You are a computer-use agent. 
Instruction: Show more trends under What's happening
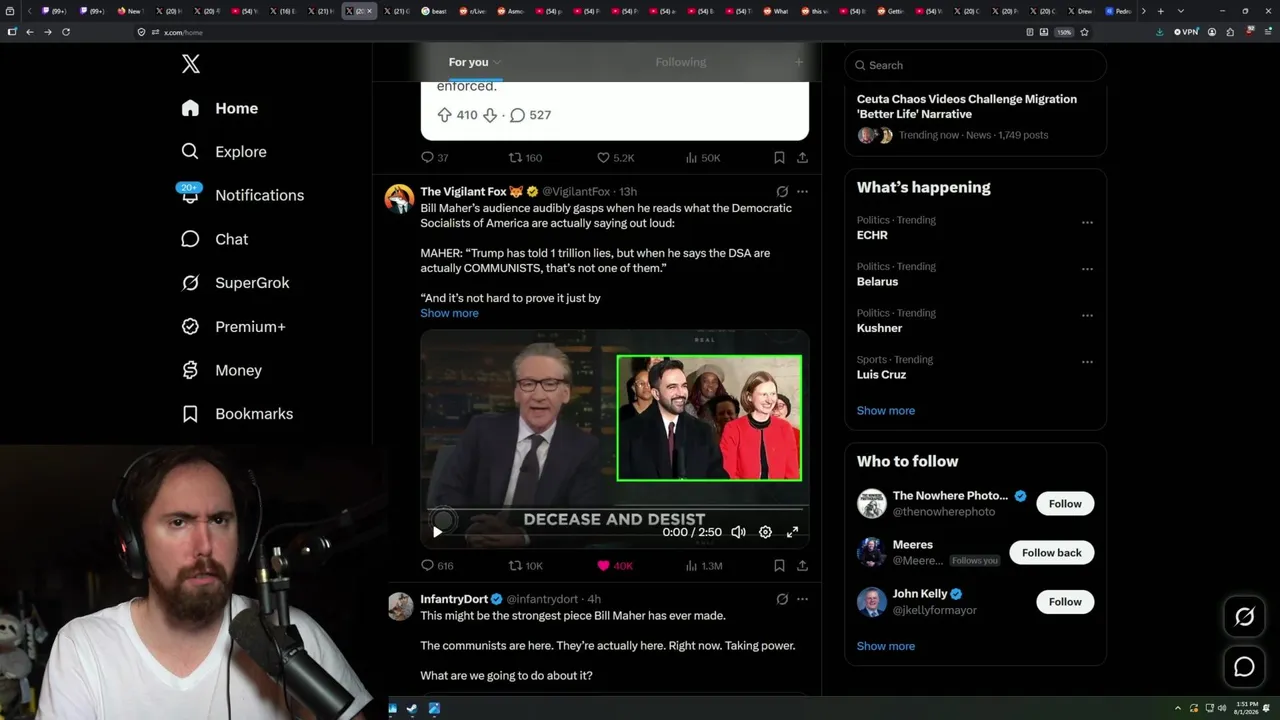point(885,411)
